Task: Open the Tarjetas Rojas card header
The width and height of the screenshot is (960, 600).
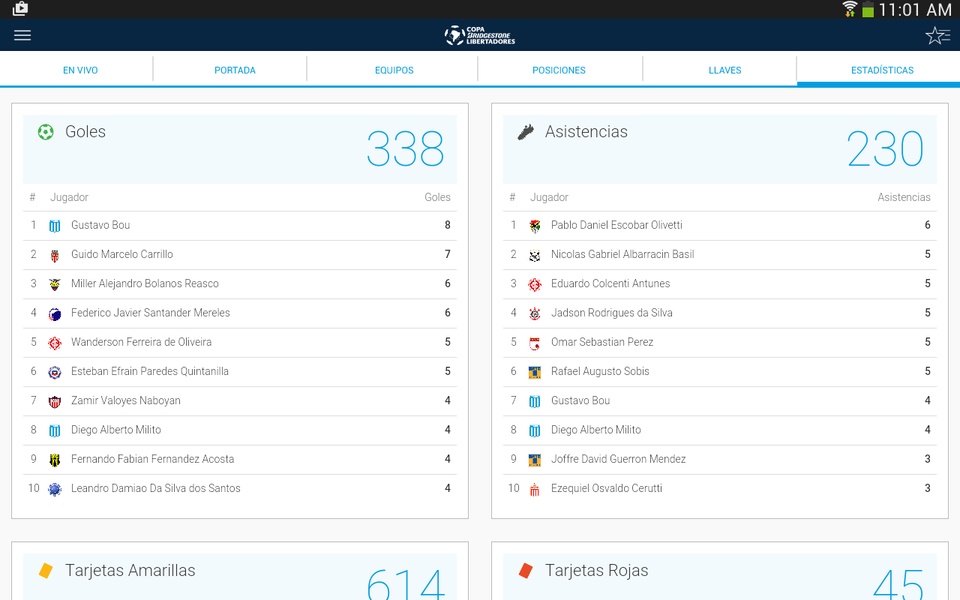Action: click(720, 577)
